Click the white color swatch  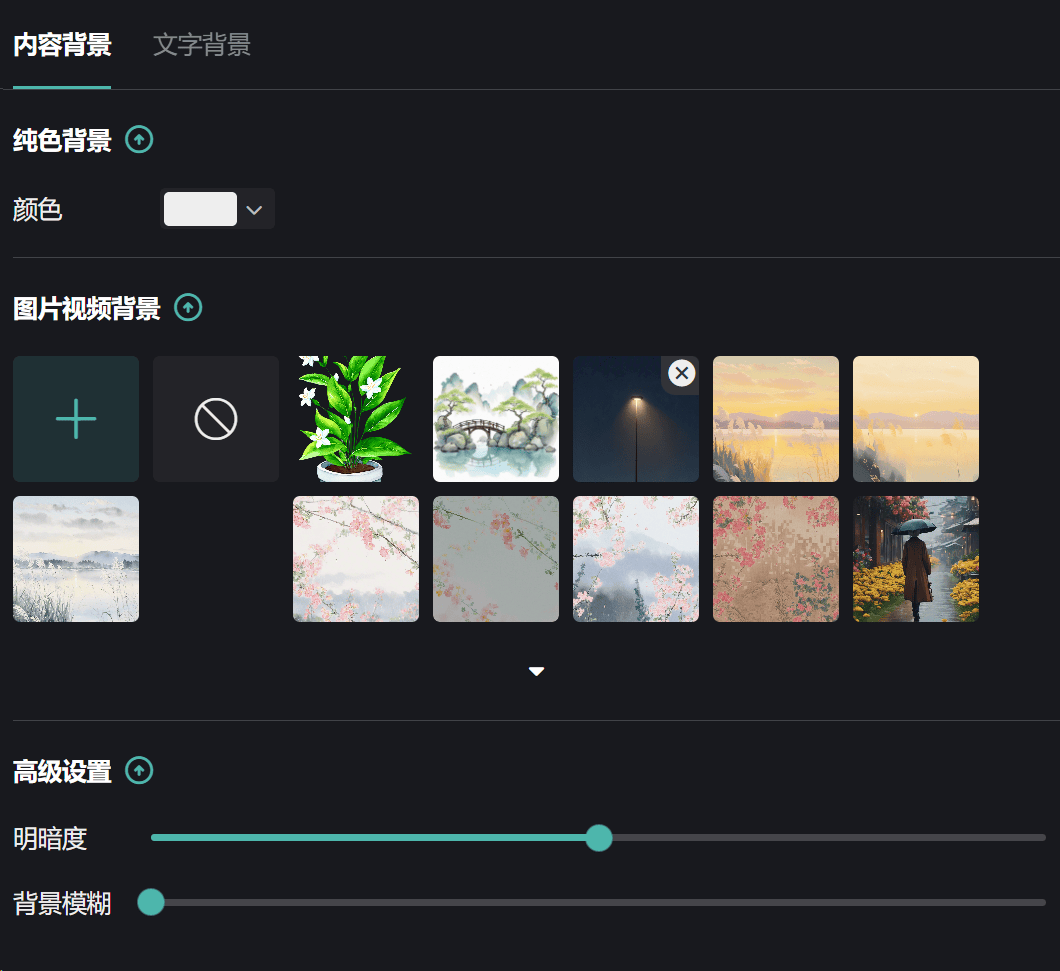point(200,209)
